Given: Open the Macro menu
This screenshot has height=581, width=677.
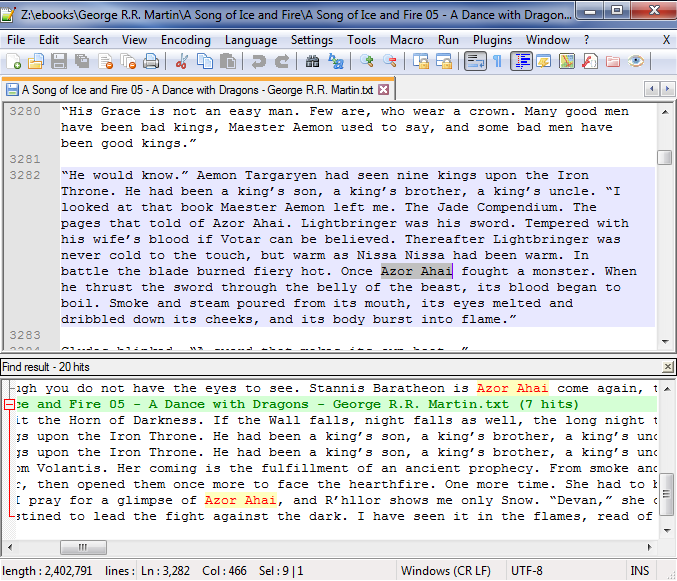Looking at the screenshot, I should [407, 40].
